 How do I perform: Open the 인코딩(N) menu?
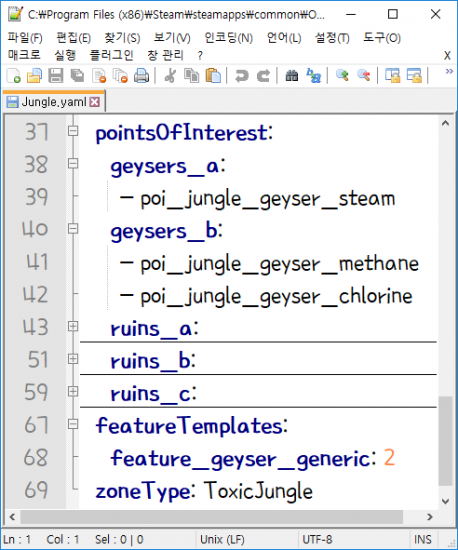click(x=229, y=38)
